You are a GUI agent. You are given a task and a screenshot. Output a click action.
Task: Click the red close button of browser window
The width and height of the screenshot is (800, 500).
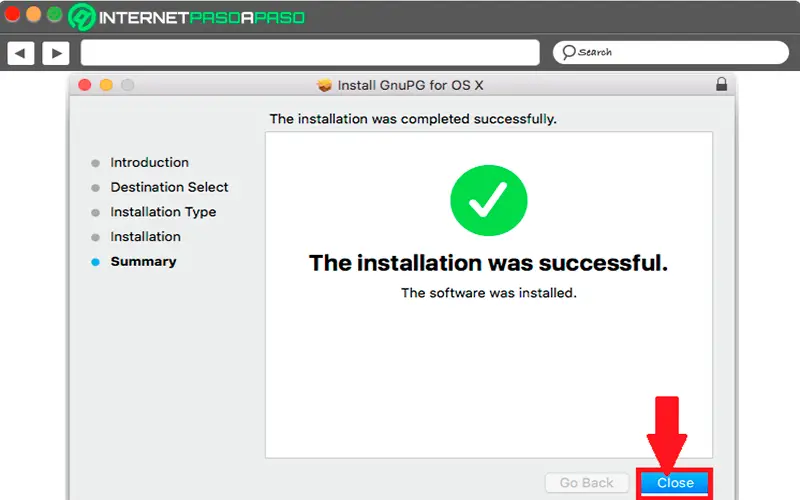(12, 14)
